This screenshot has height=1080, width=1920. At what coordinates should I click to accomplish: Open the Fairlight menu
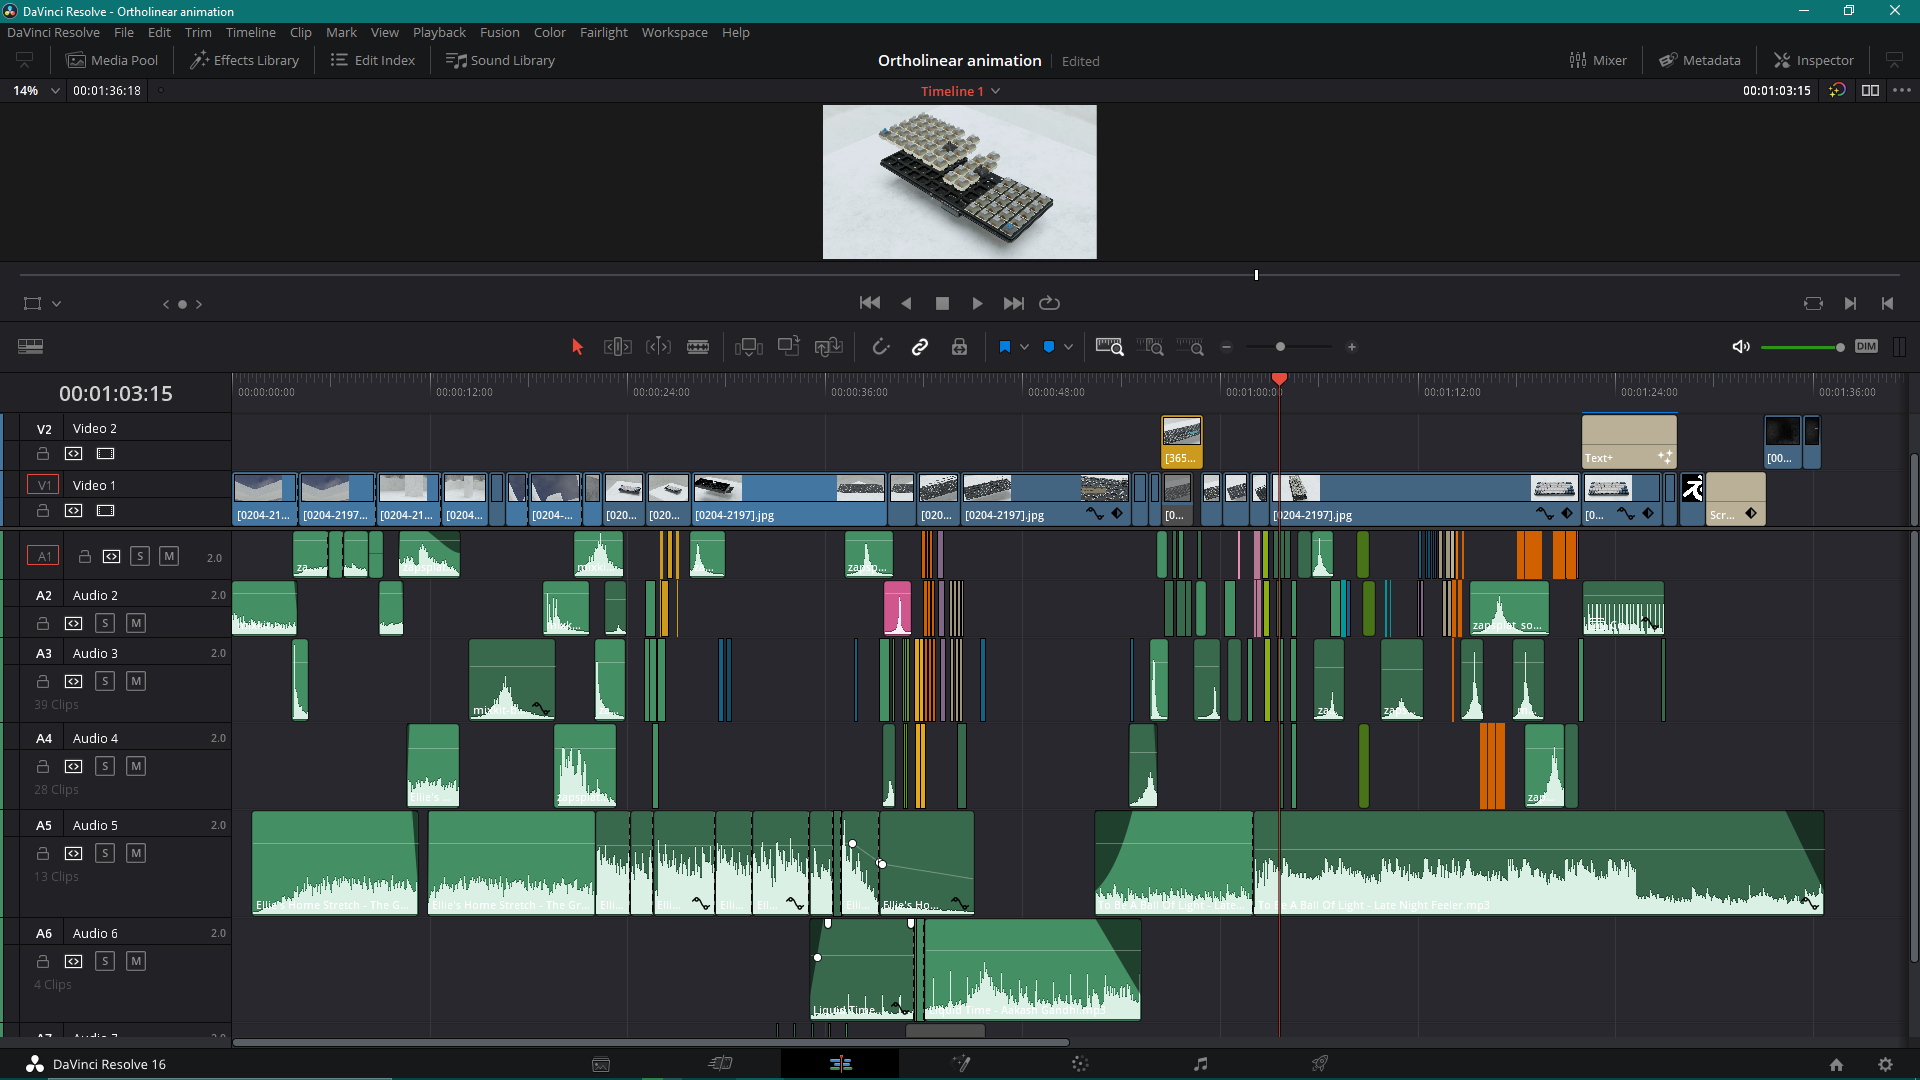604,32
